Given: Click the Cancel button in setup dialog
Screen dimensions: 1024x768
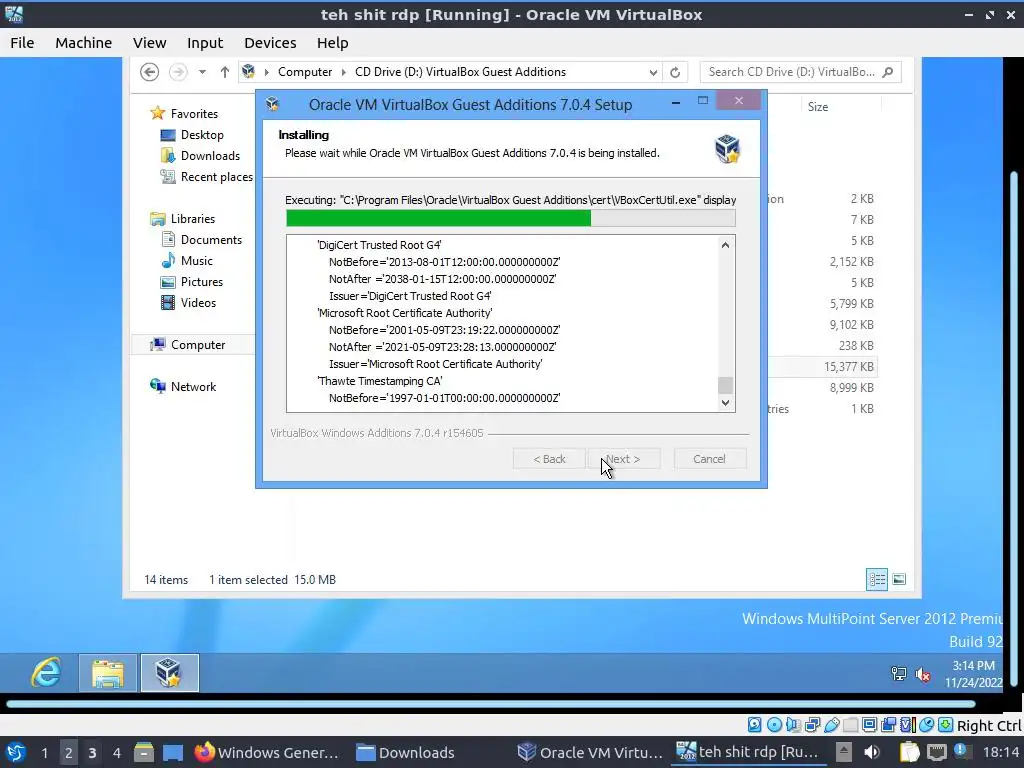Looking at the screenshot, I should [709, 459].
